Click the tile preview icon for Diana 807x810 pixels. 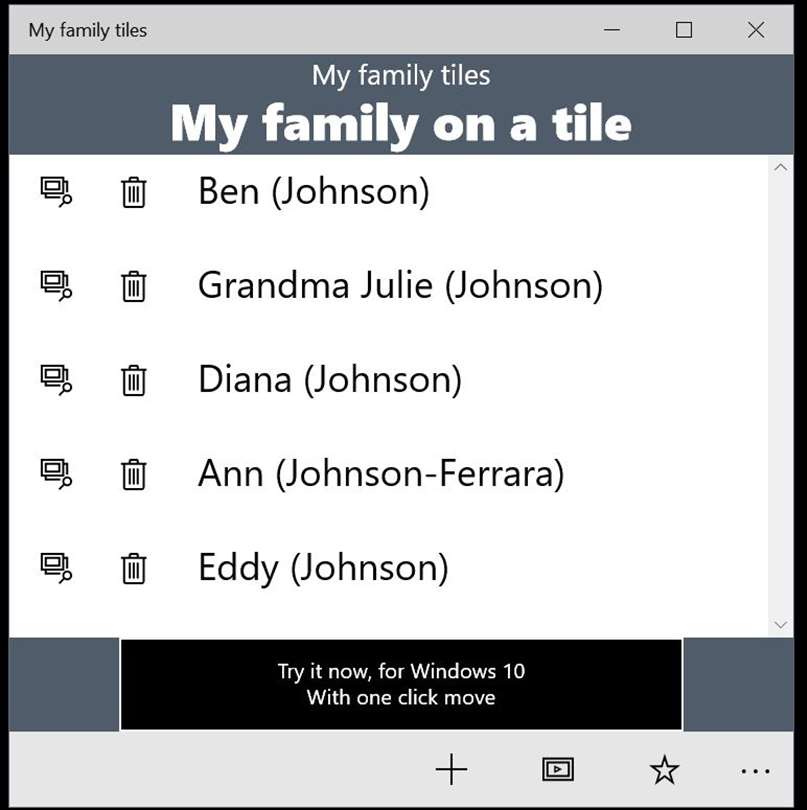click(56, 379)
